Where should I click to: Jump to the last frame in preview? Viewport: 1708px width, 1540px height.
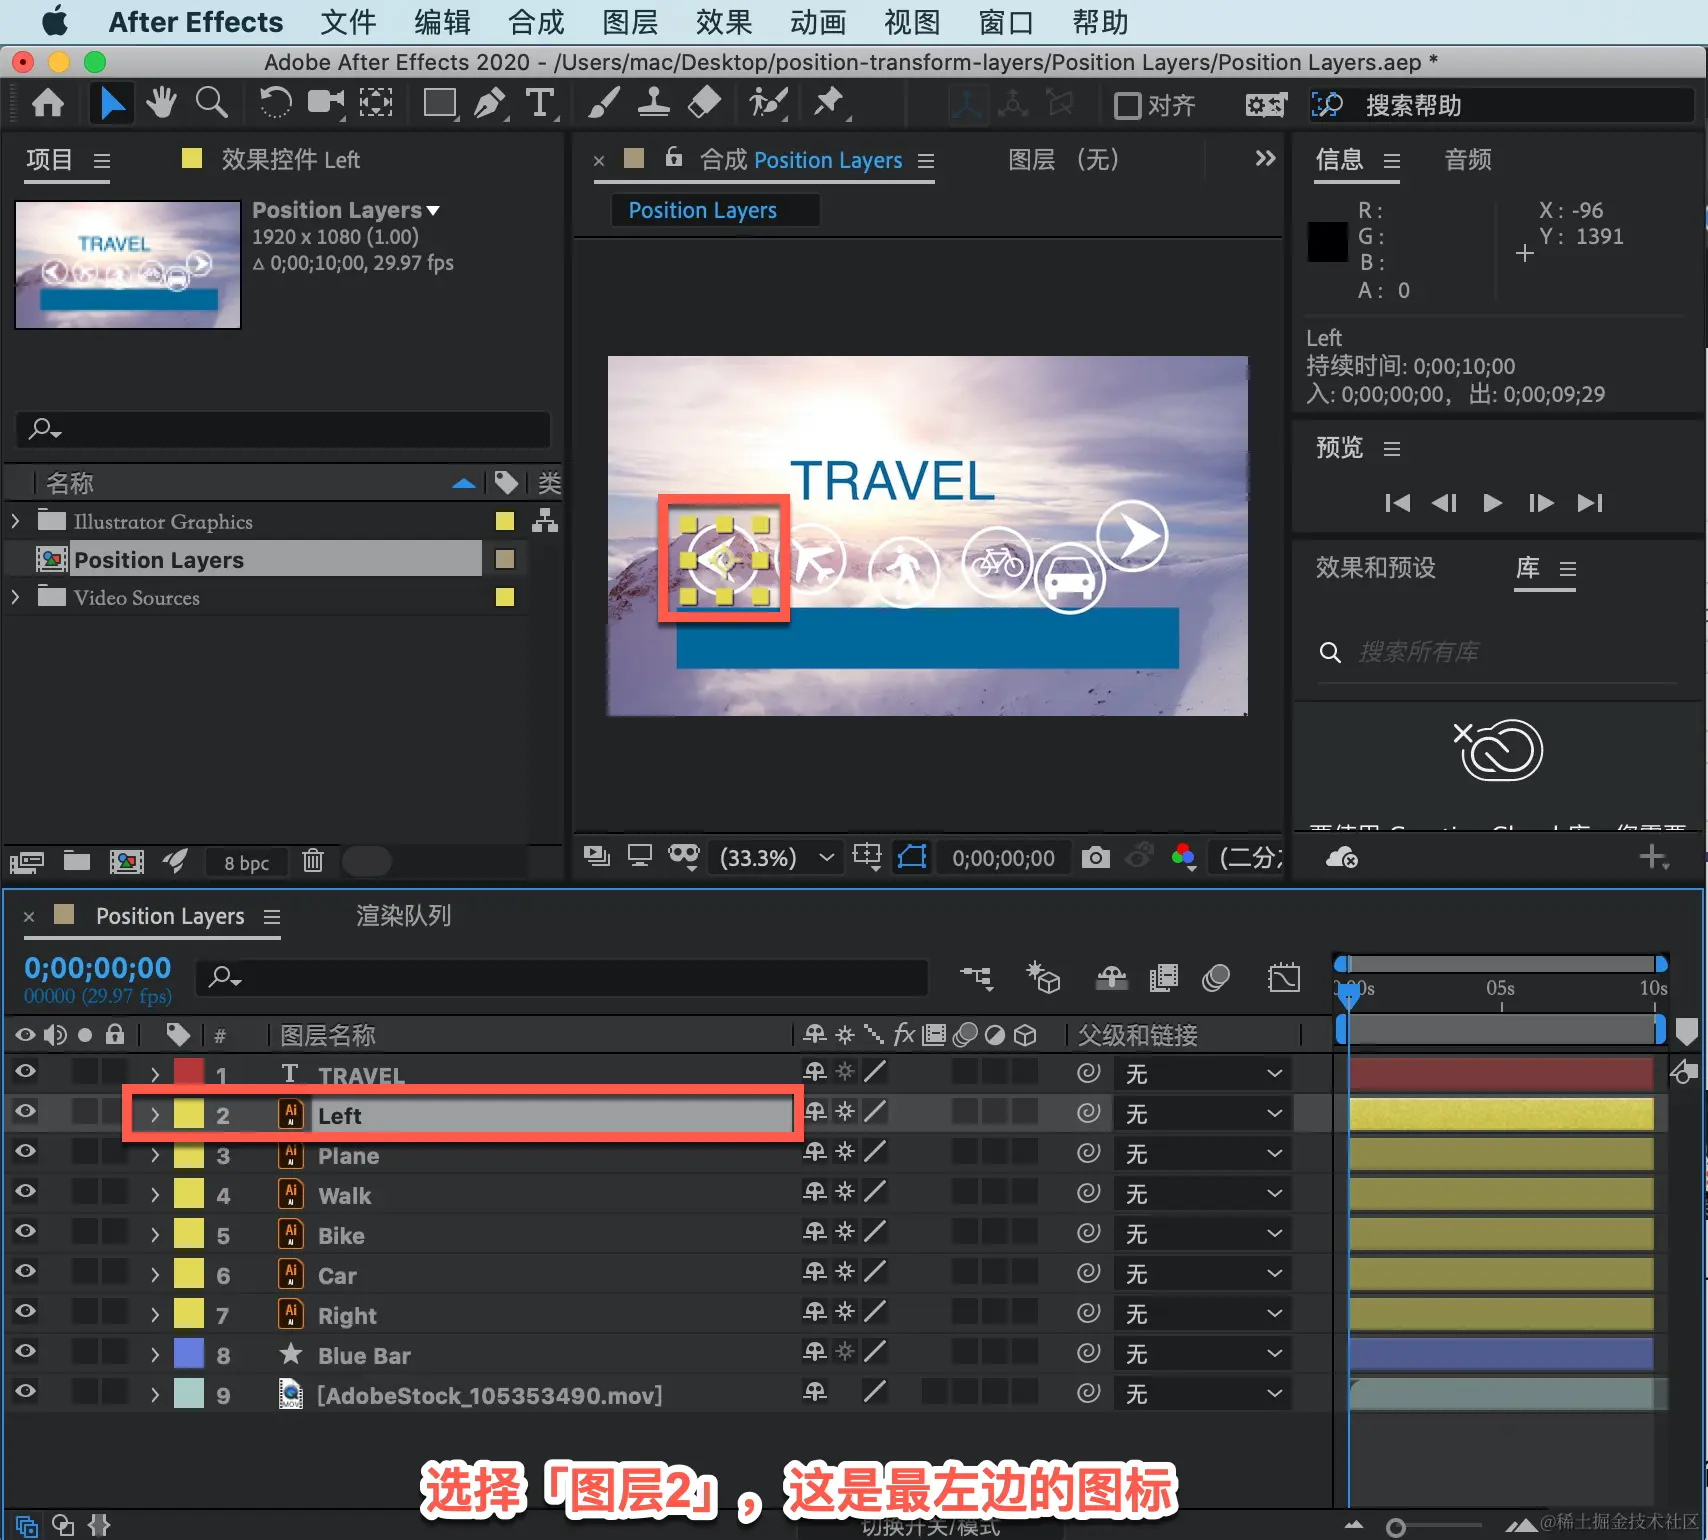[x=1590, y=502]
